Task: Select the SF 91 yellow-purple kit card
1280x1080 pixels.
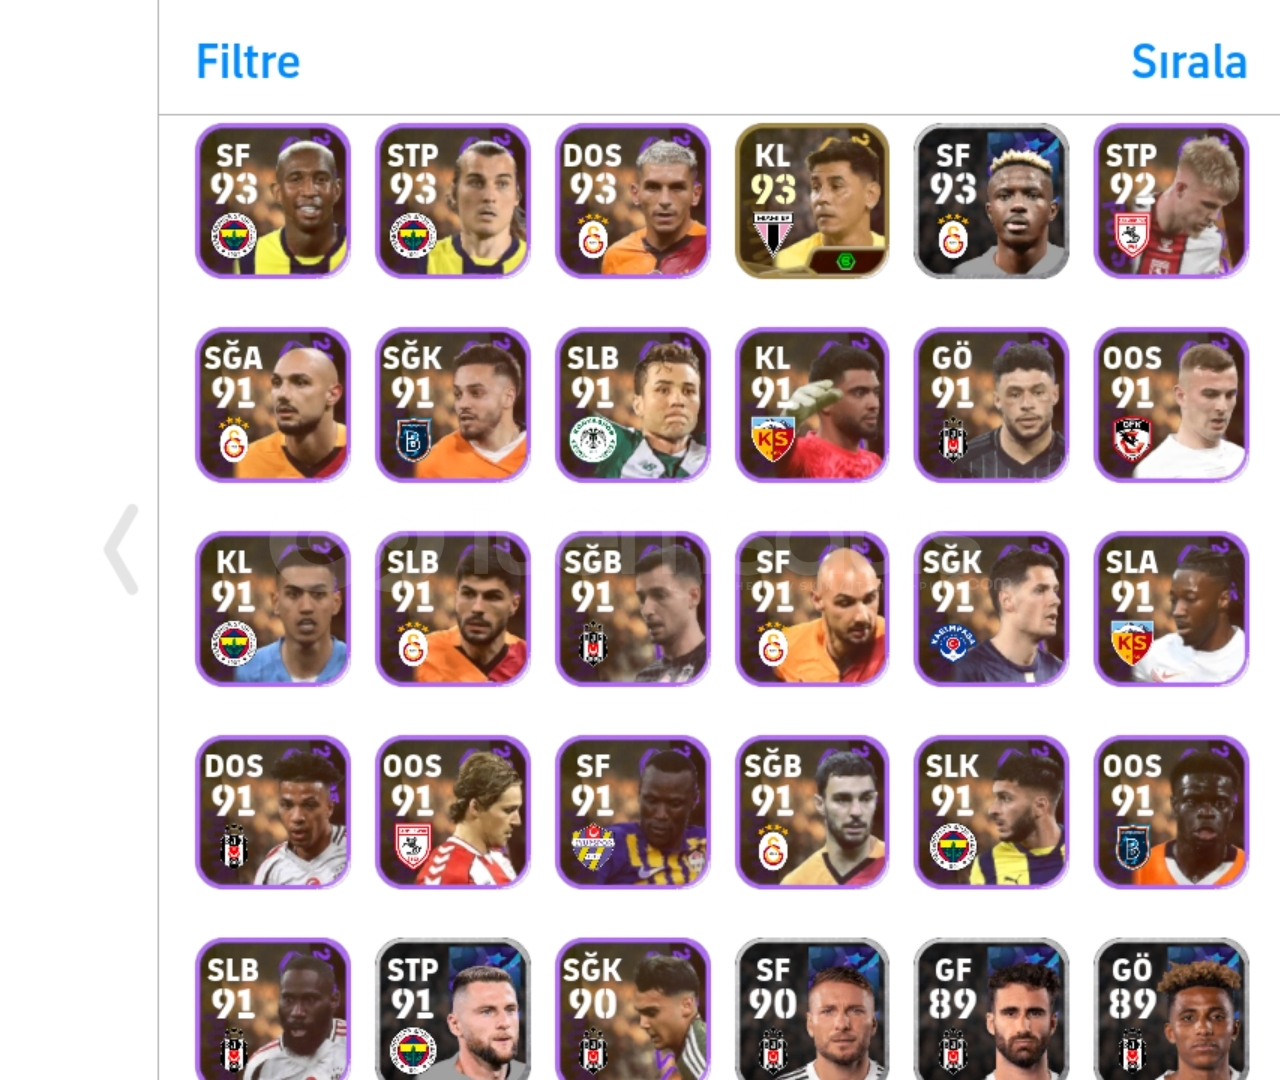Action: point(633,813)
